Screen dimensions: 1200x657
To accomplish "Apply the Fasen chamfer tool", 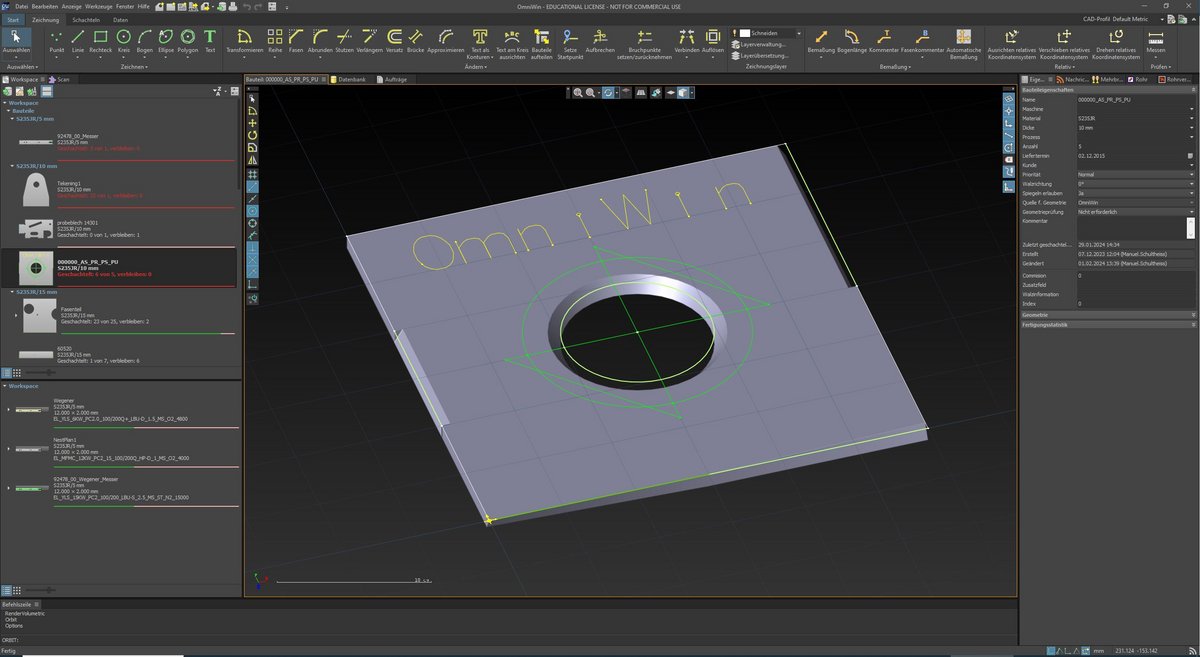I will coord(296,41).
